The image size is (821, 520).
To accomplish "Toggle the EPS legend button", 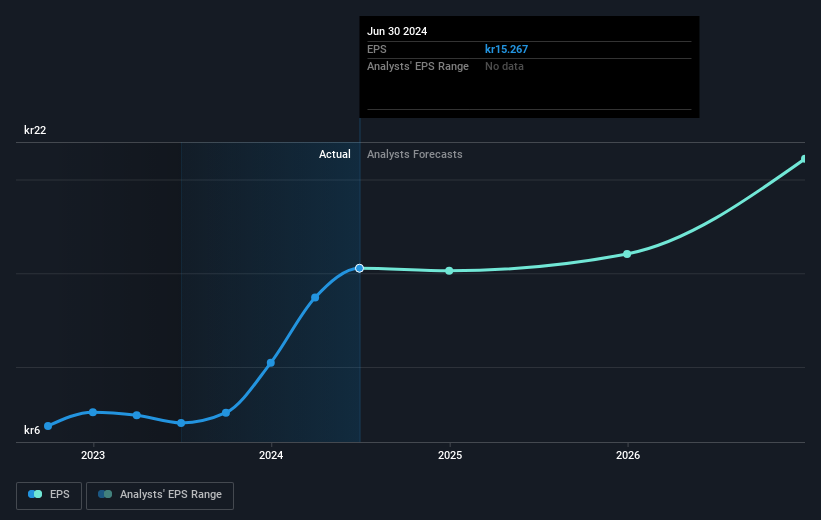I will click(x=49, y=495).
